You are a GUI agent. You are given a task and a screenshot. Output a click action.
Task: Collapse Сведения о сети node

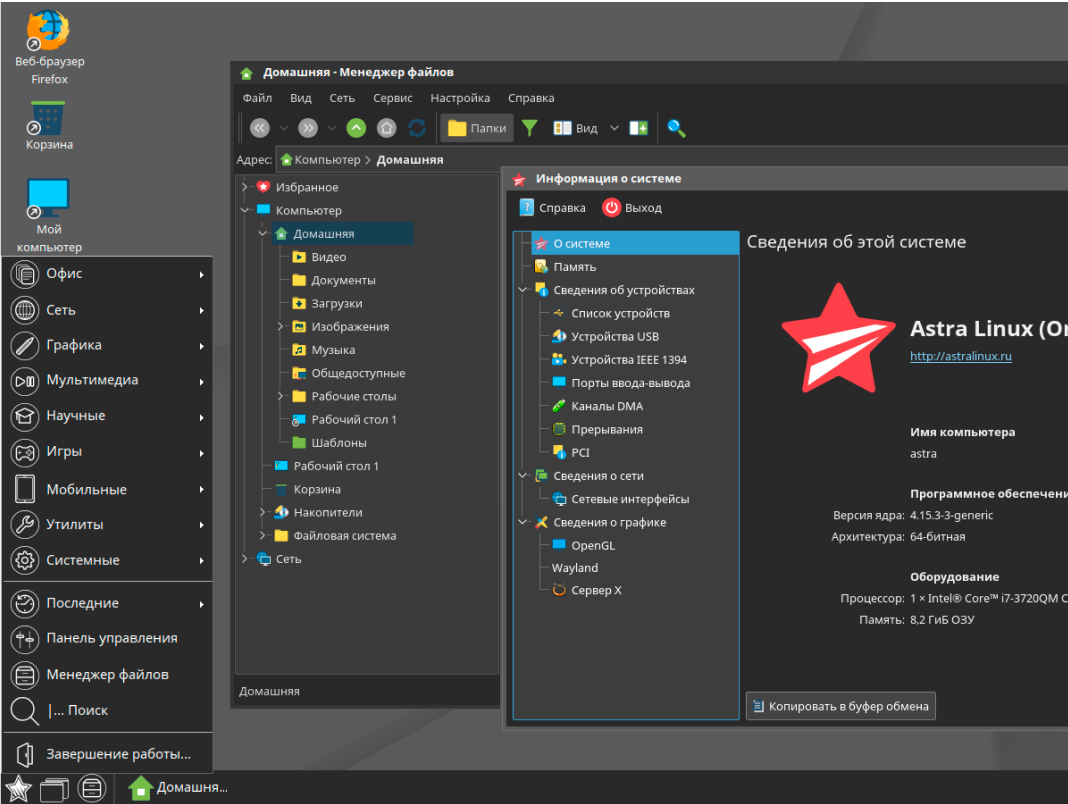coord(523,475)
